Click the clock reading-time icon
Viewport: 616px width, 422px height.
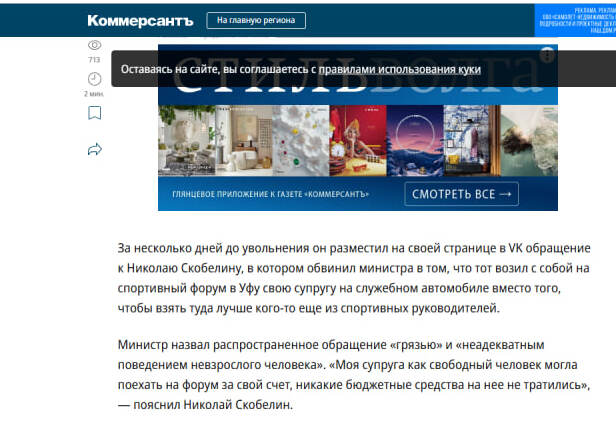pyautogui.click(x=94, y=78)
